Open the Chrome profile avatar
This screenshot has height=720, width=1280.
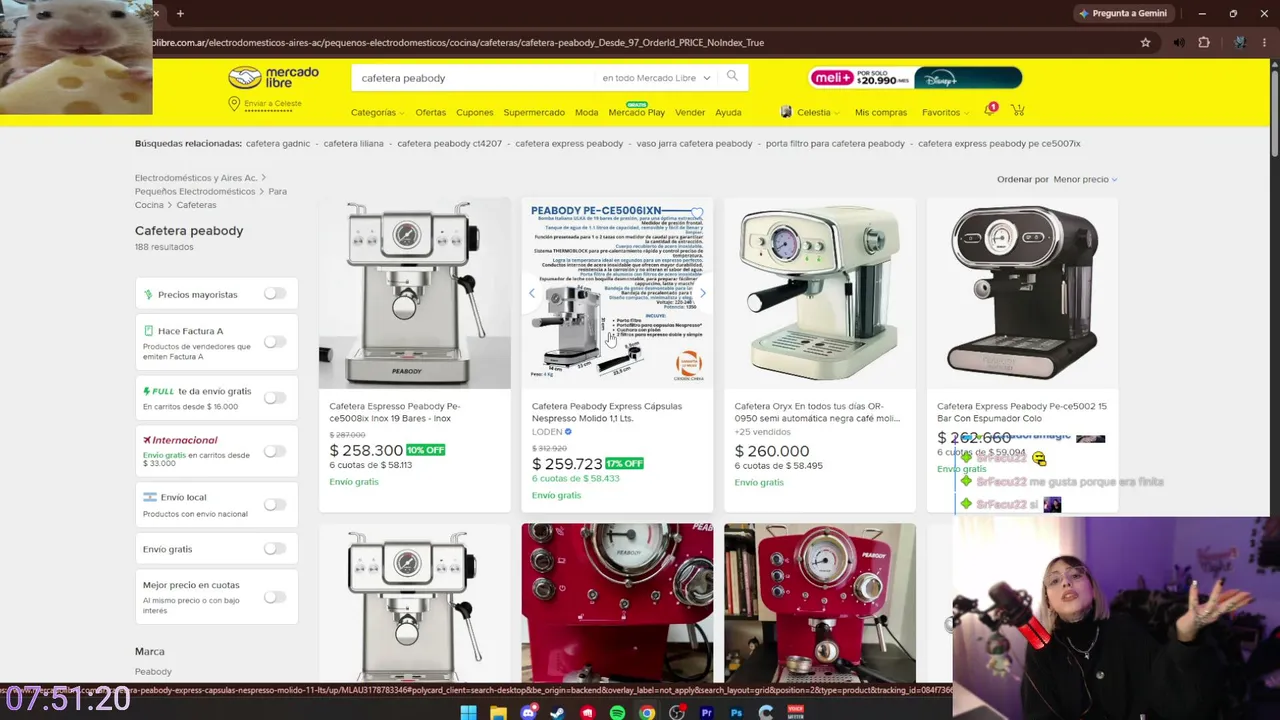tap(1239, 42)
